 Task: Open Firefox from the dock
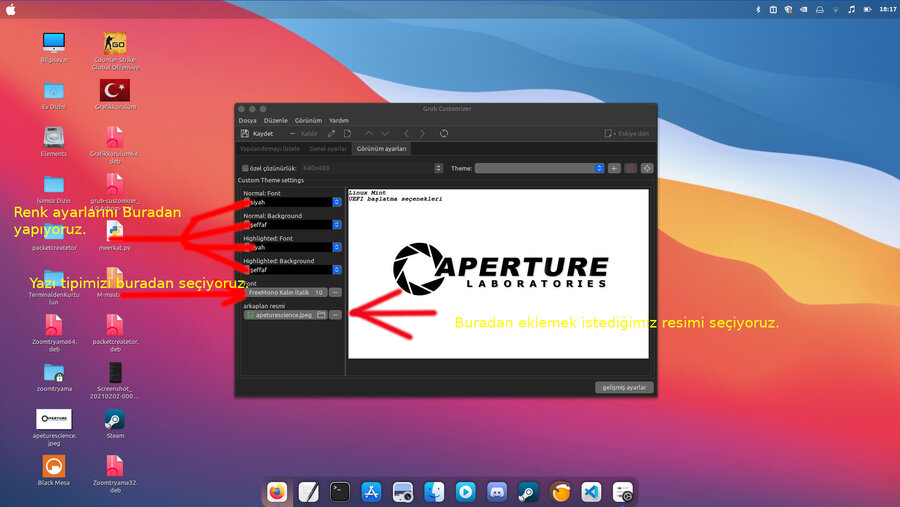pos(277,492)
